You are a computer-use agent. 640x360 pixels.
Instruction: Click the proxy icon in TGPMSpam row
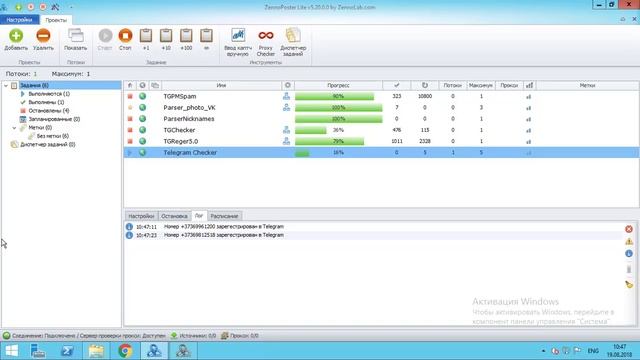287,96
